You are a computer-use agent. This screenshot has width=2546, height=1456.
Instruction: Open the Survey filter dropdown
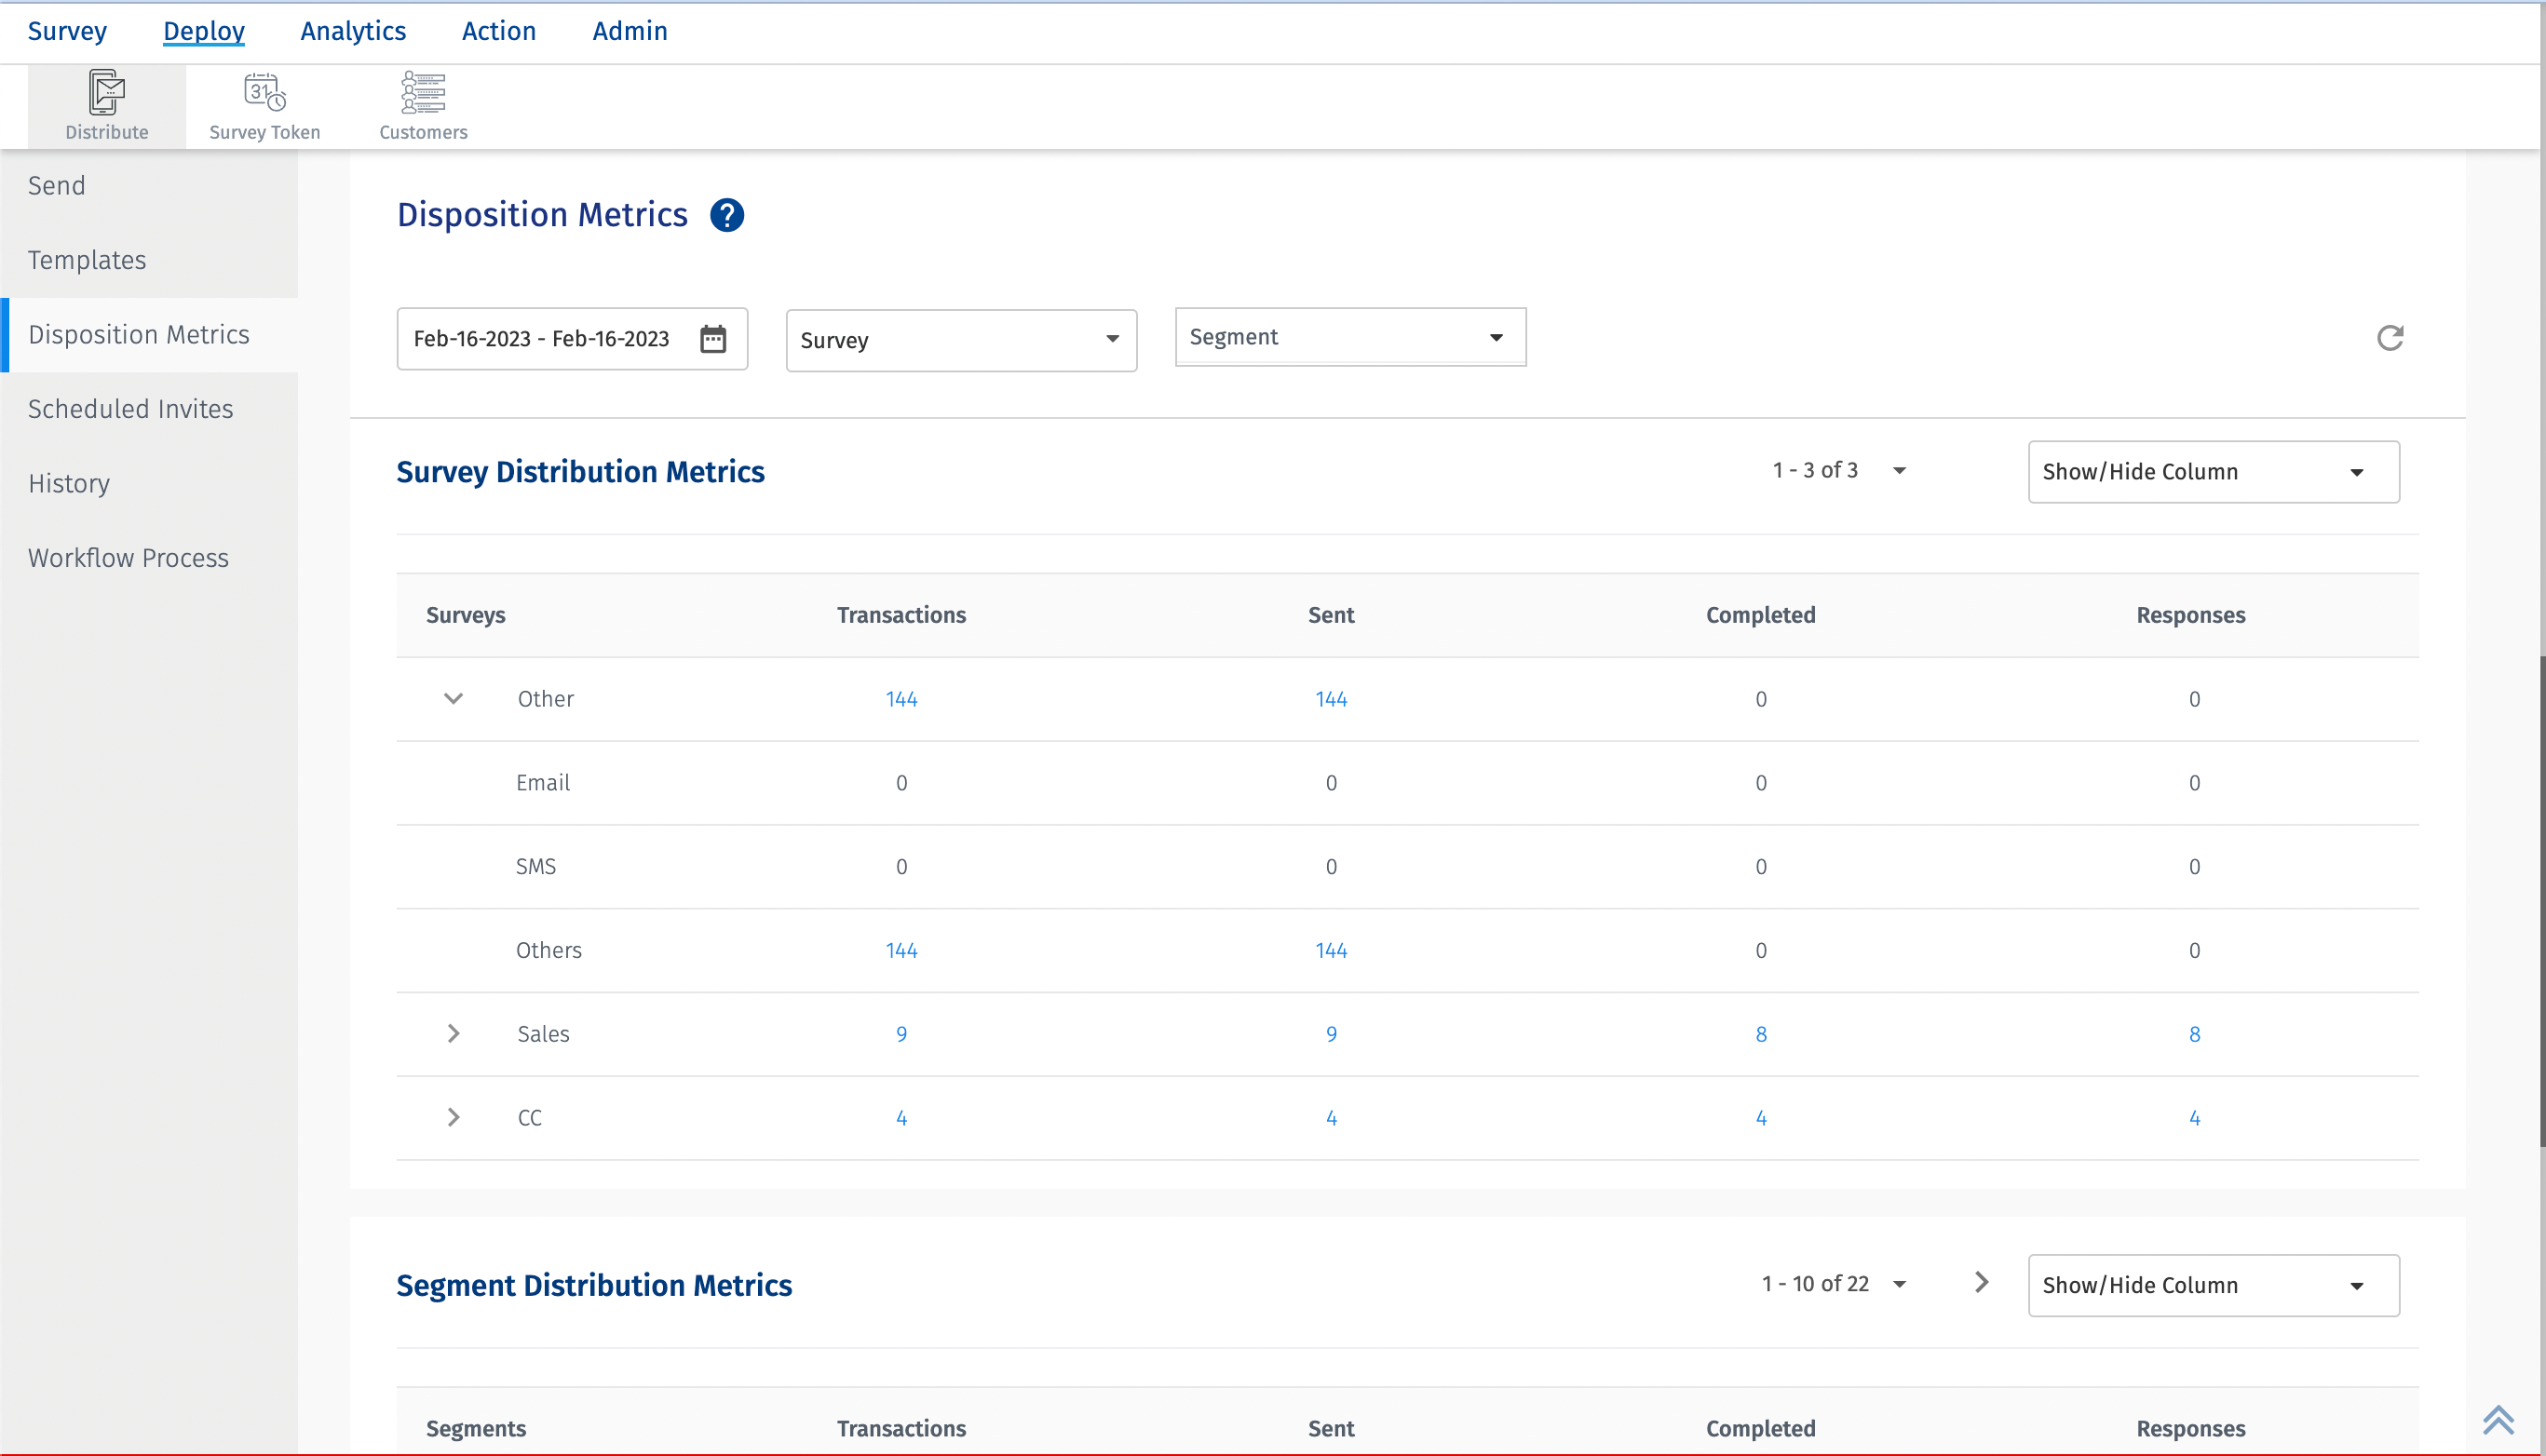click(x=961, y=340)
